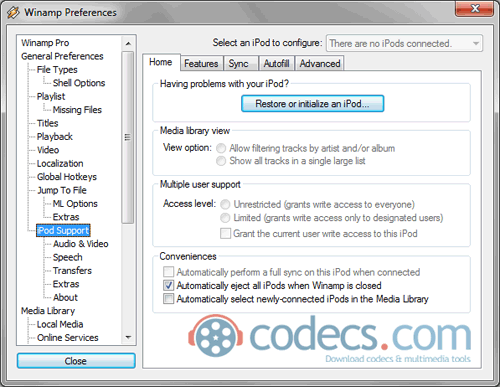This screenshot has width=500, height=387.
Task: Choose Limited access level radio button
Action: 225,218
